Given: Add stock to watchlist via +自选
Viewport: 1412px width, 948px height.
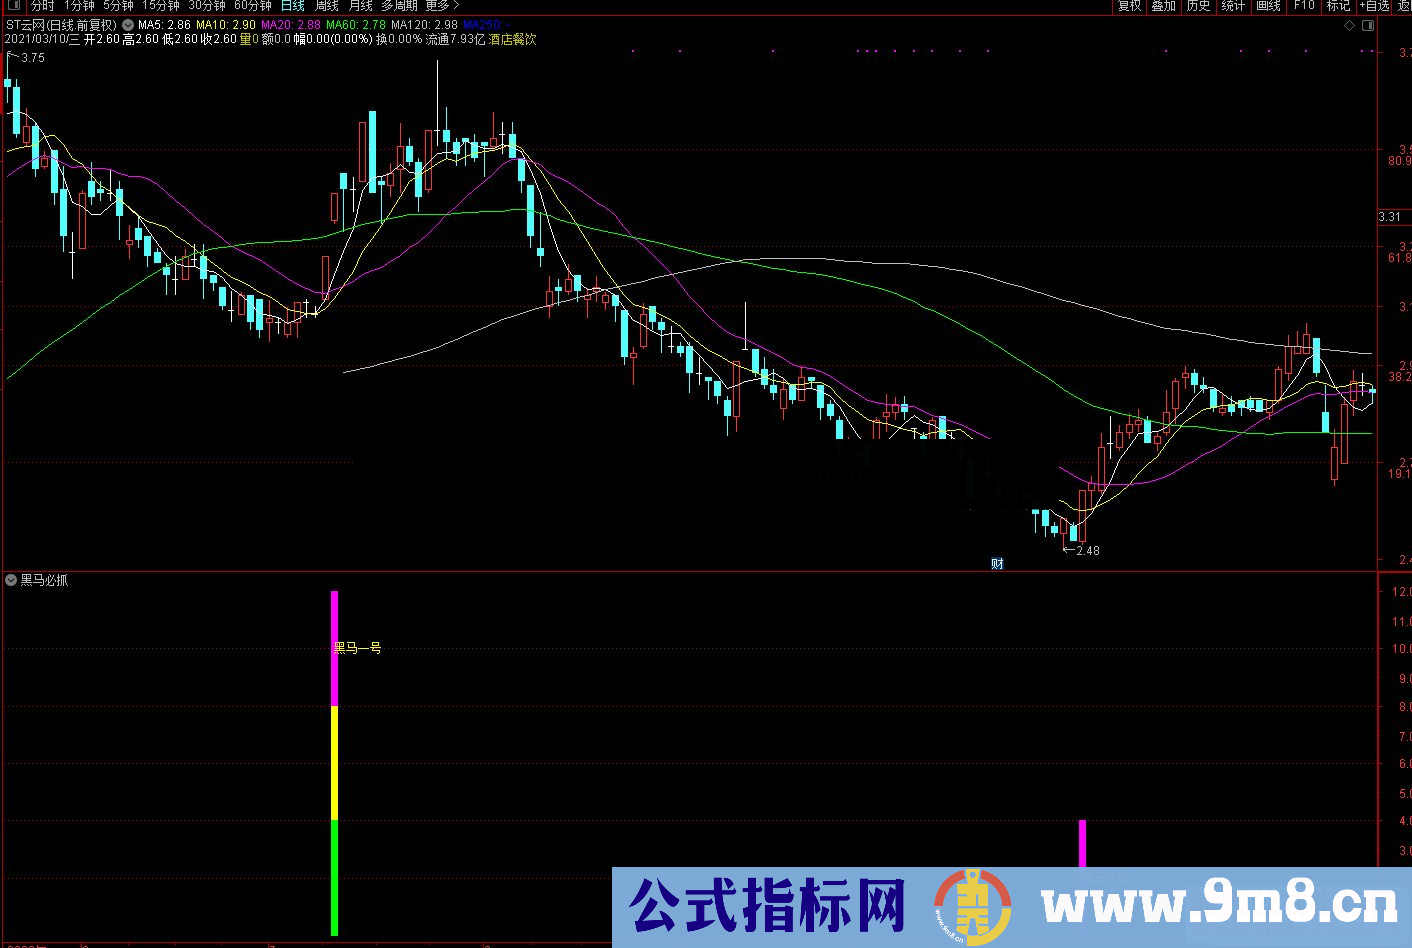Looking at the screenshot, I should tap(1372, 6).
